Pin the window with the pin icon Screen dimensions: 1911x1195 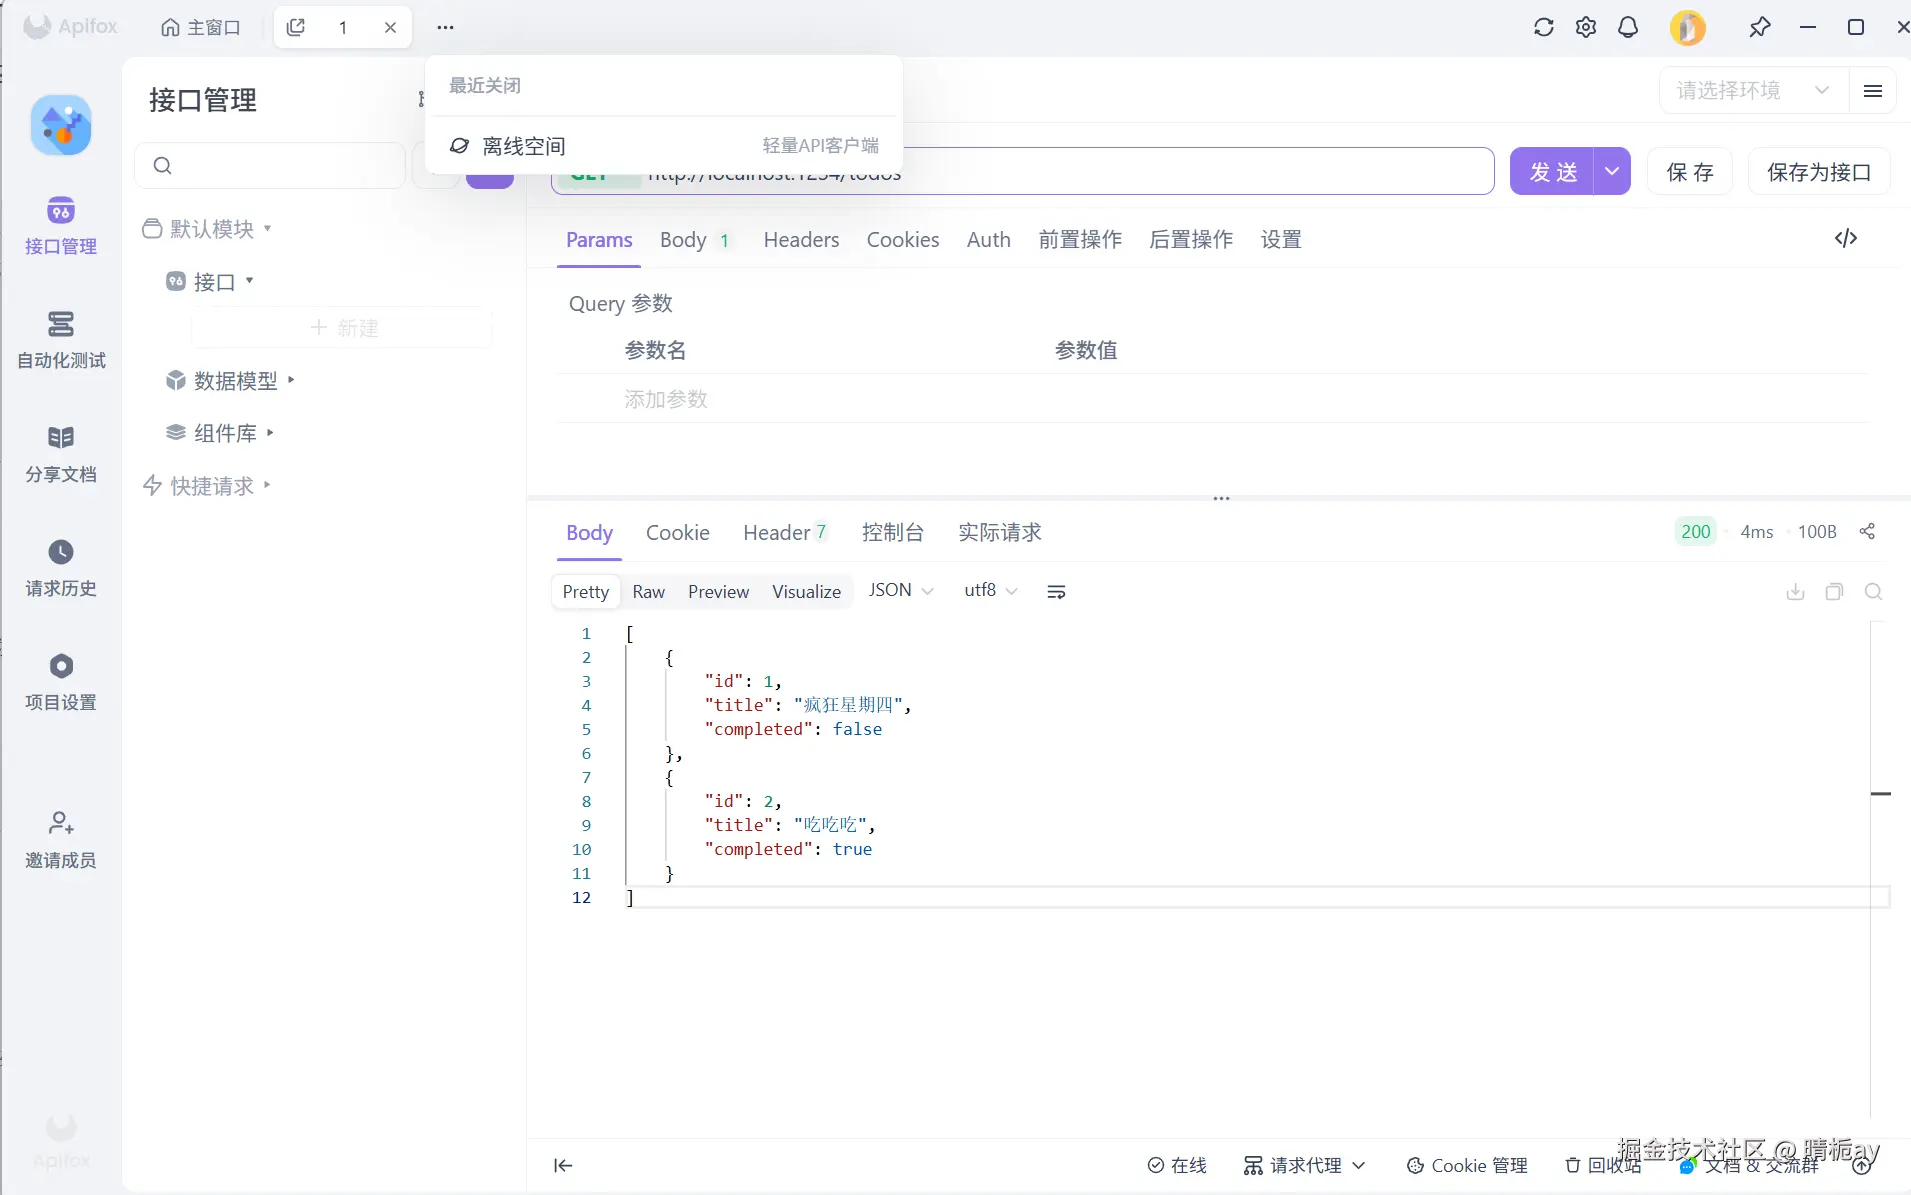(x=1759, y=27)
